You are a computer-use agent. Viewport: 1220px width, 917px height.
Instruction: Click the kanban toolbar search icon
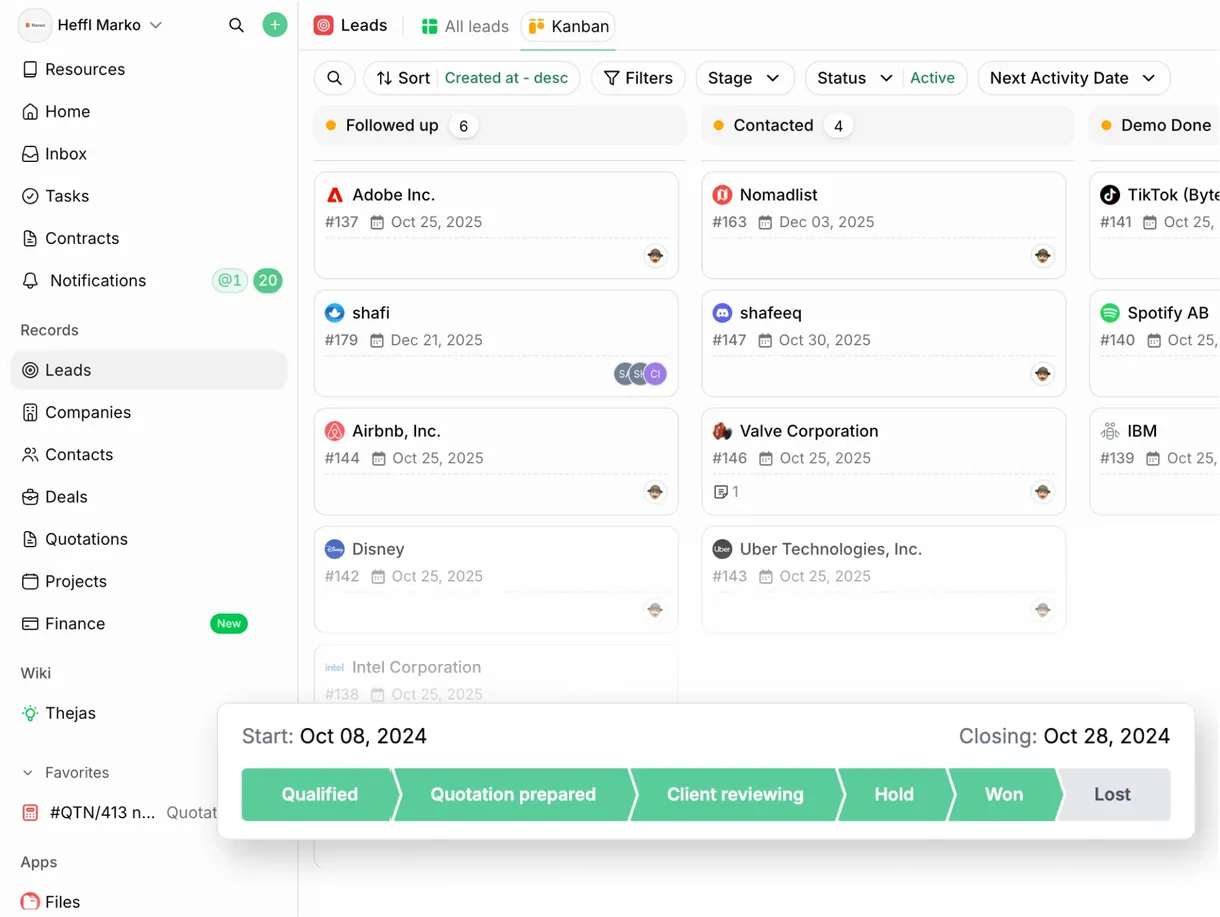point(335,78)
